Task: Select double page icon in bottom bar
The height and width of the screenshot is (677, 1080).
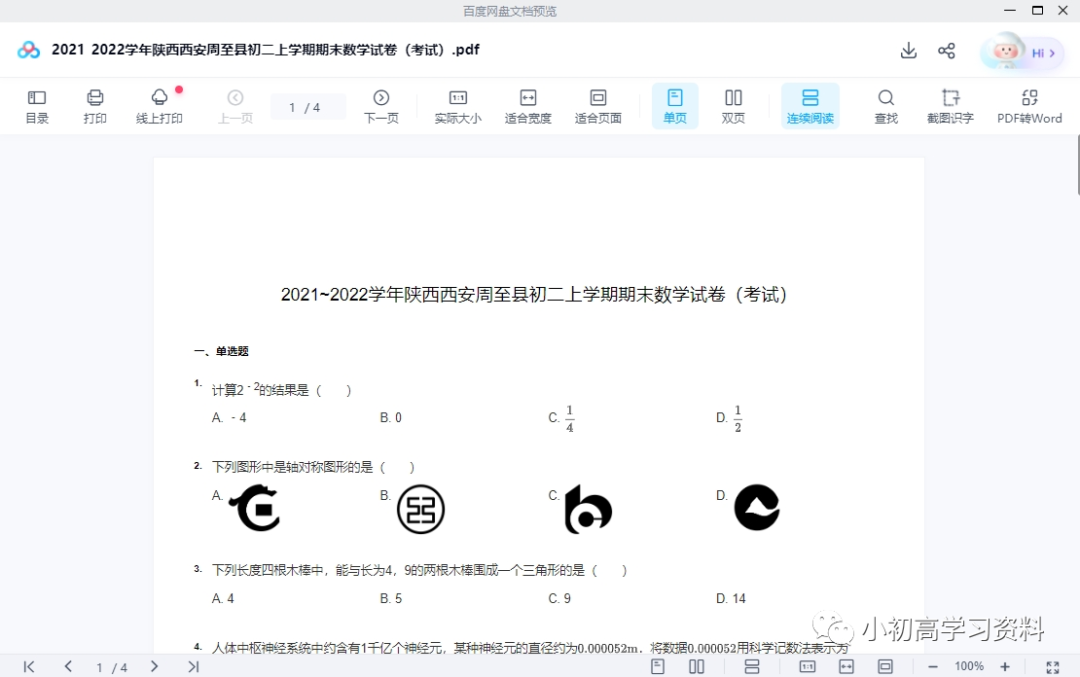Action: click(696, 666)
